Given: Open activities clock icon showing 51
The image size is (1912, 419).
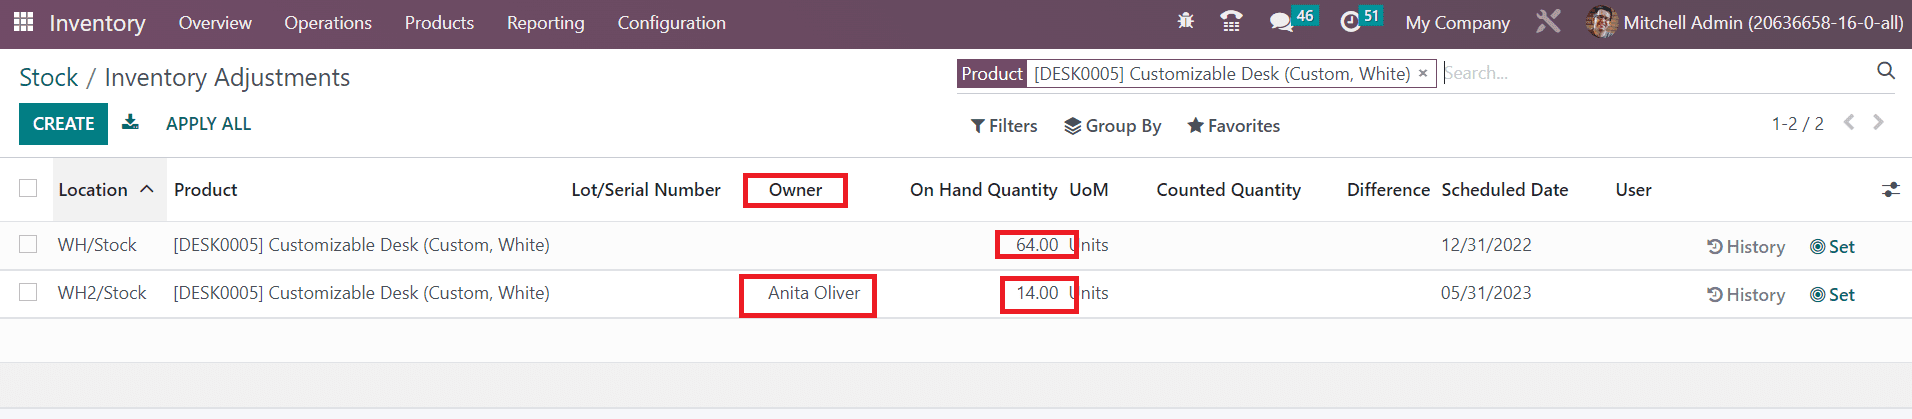Looking at the screenshot, I should pos(1361,20).
